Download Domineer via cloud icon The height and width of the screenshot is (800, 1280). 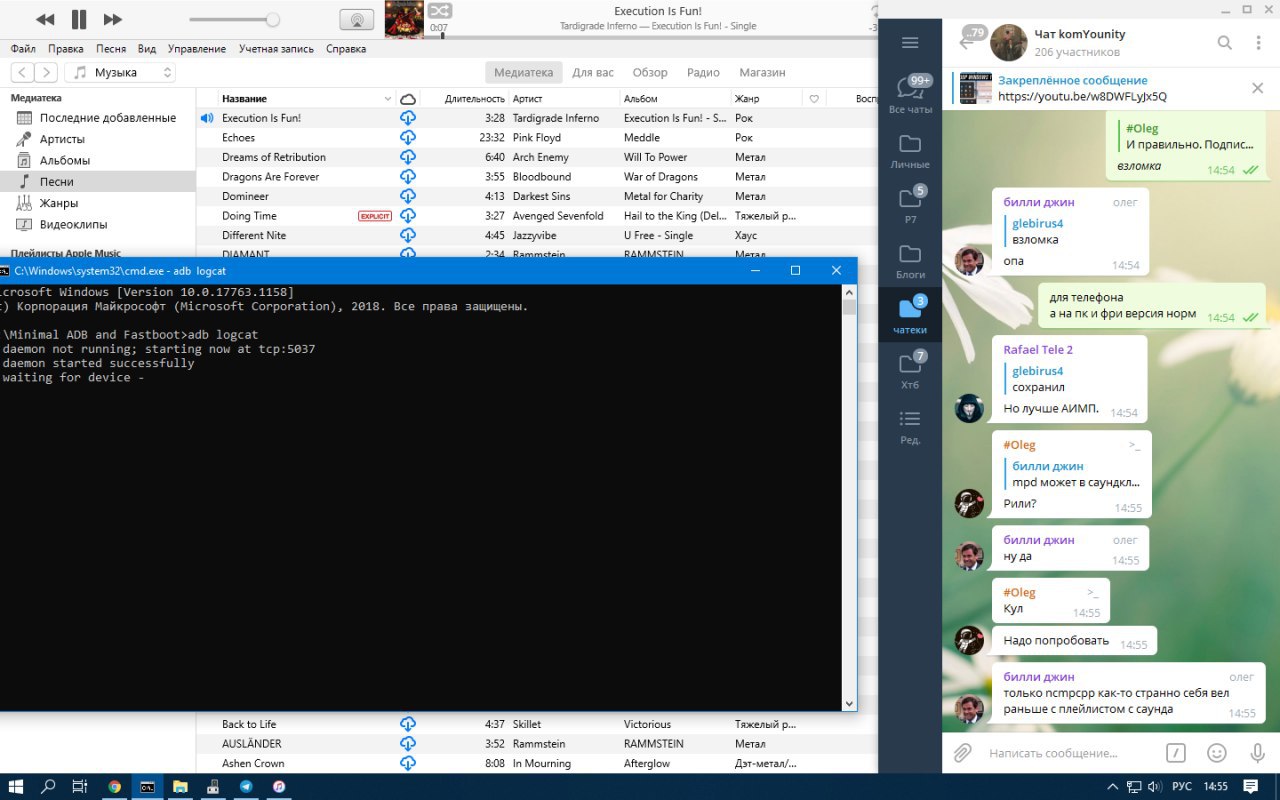click(408, 196)
